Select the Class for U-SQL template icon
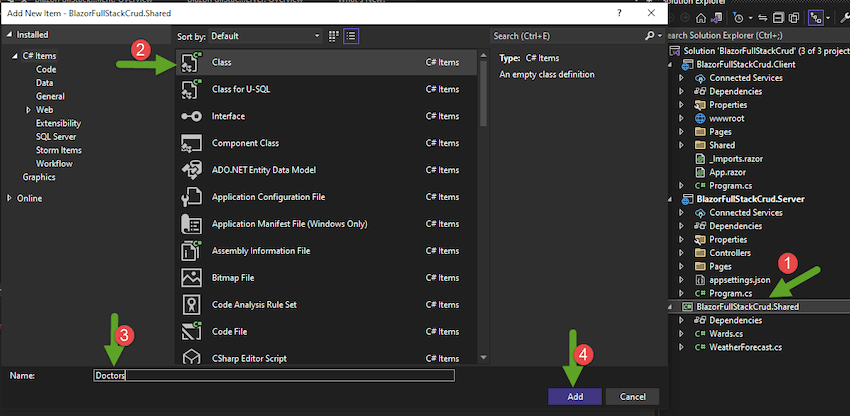Screen dimensions: 850x416 (x=191, y=89)
